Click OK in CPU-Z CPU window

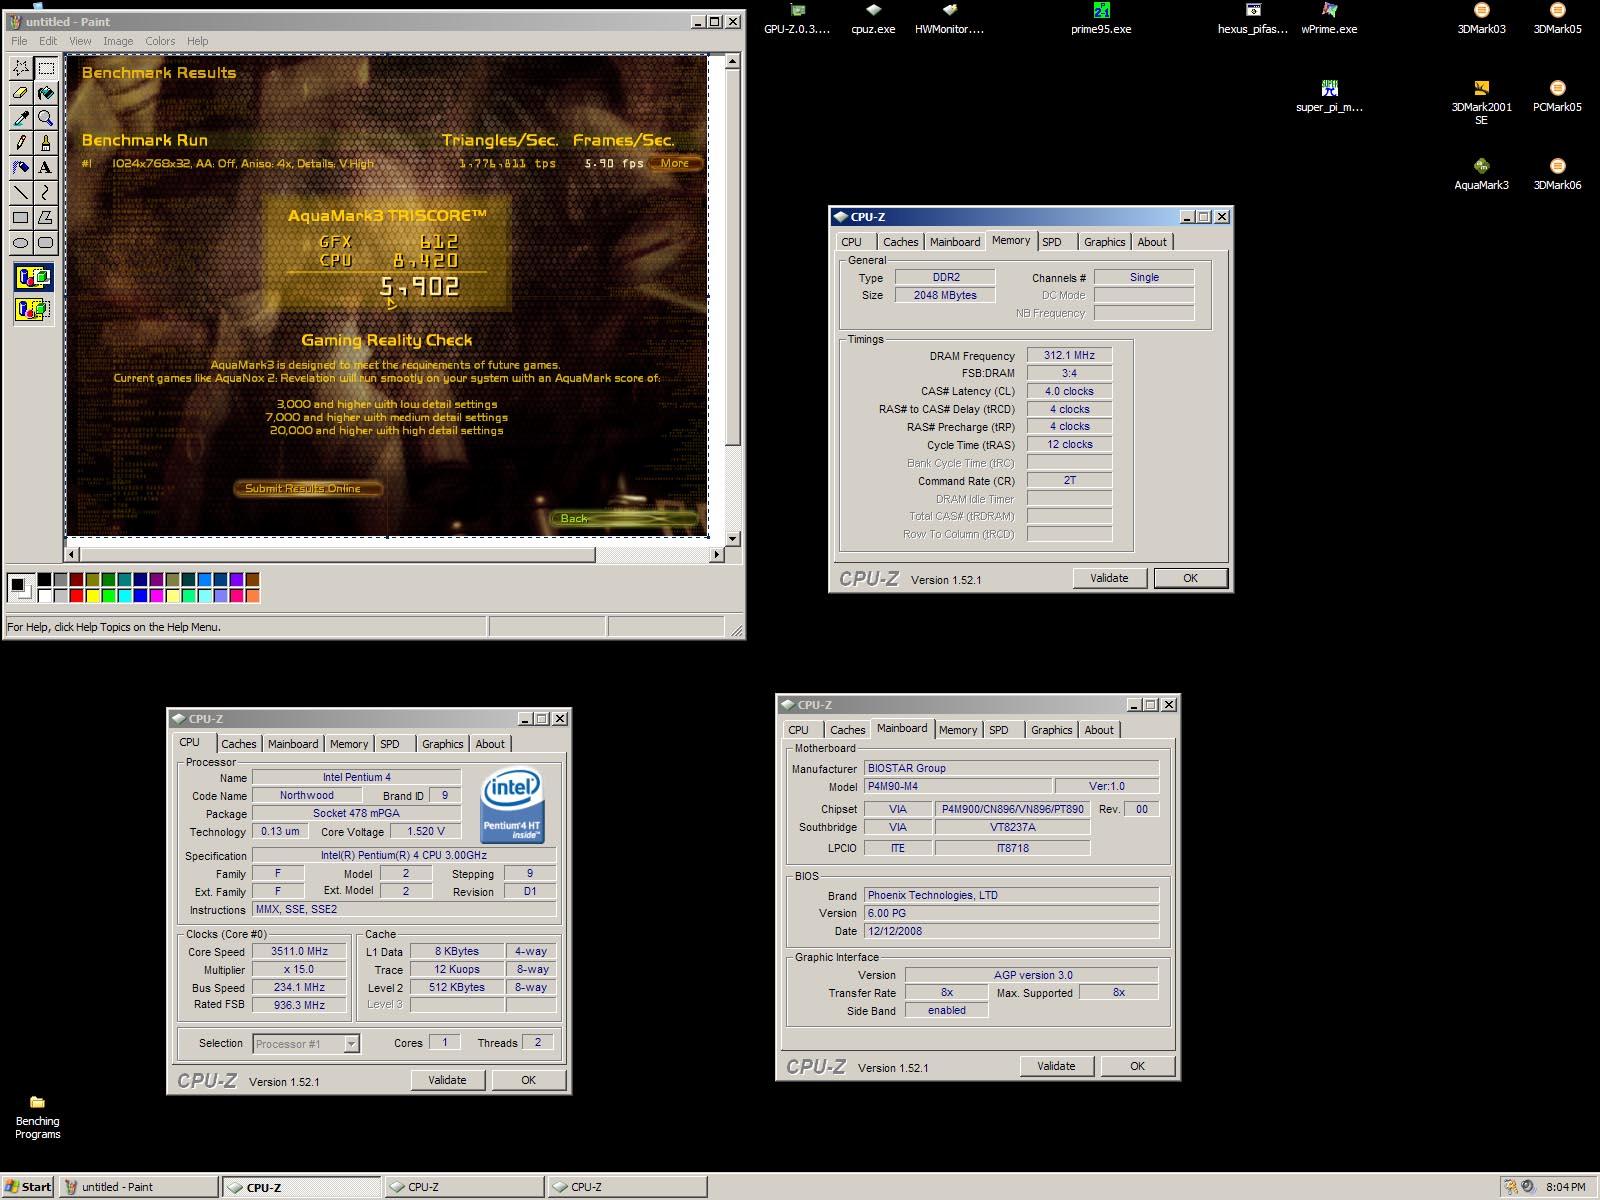point(528,1080)
